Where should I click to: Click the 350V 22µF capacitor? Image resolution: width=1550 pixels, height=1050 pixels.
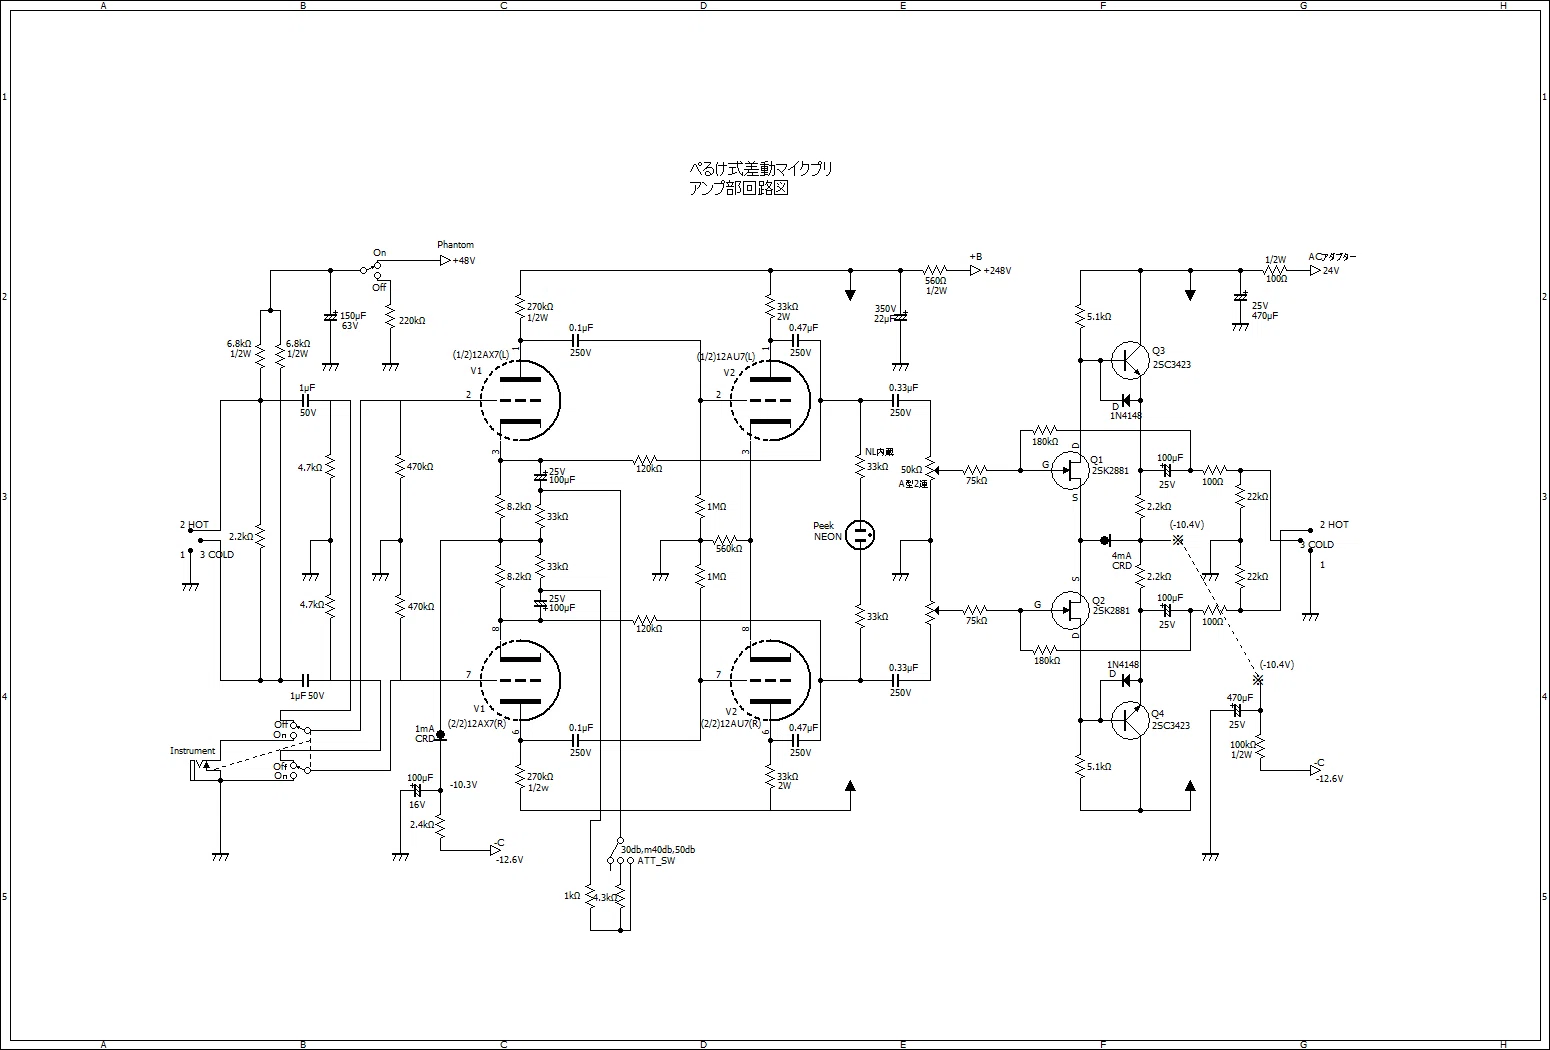click(900, 316)
